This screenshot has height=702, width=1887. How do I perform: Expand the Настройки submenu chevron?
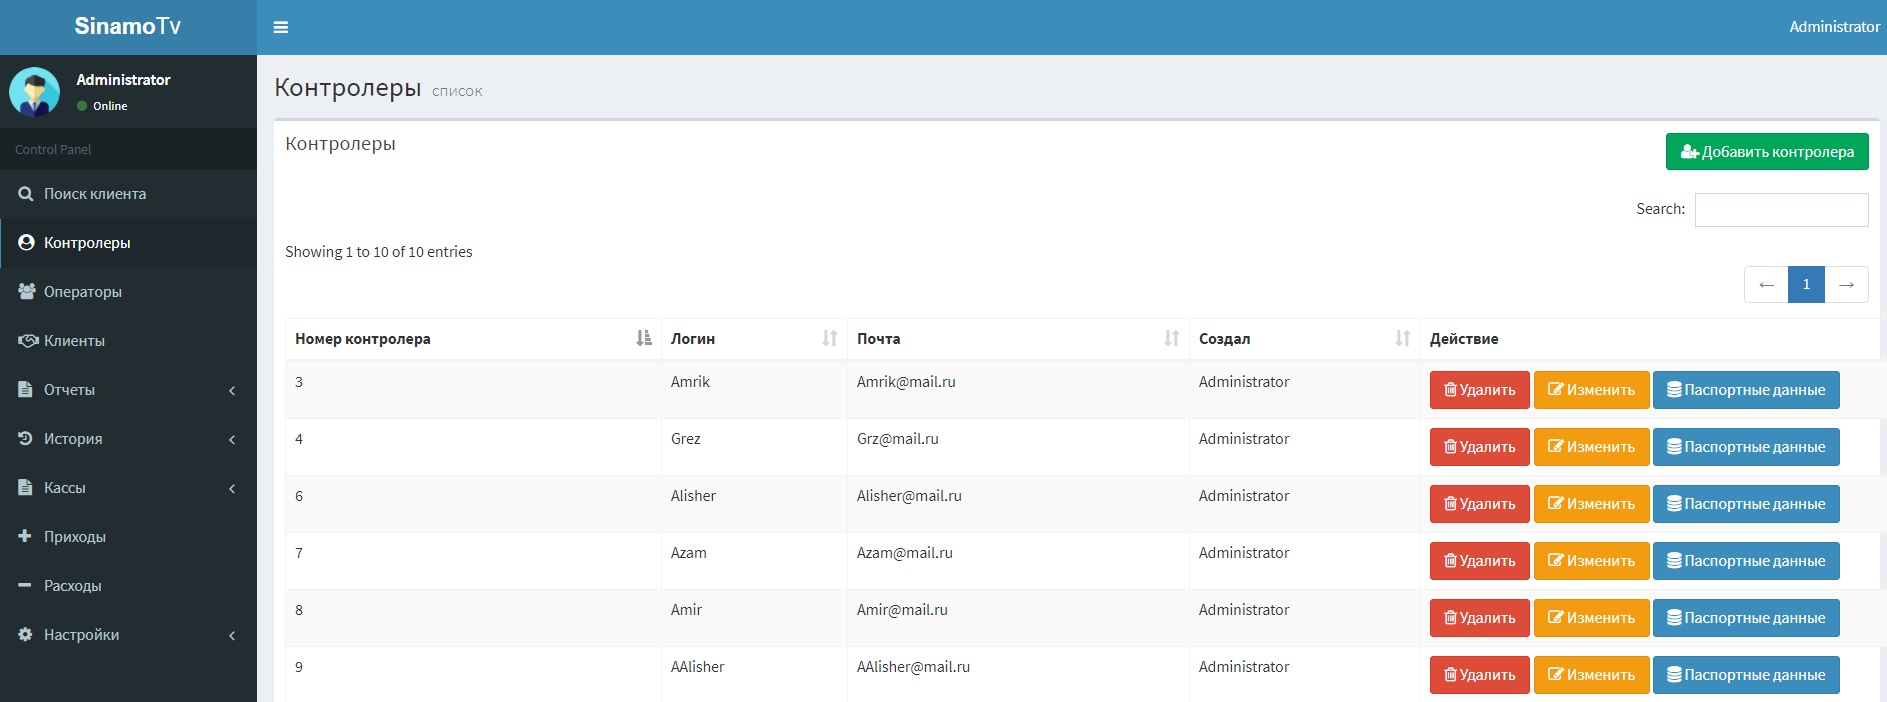(x=232, y=635)
